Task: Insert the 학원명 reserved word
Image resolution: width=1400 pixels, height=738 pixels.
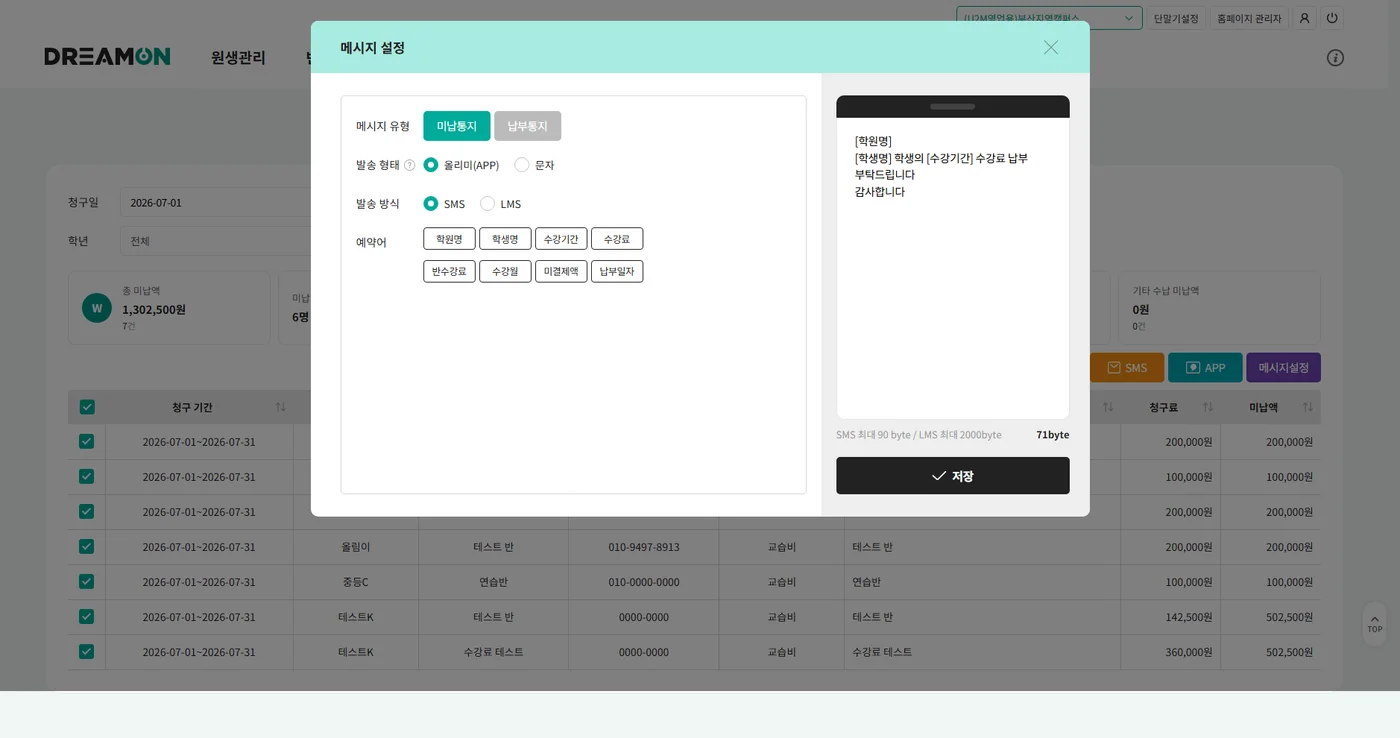Action: click(x=449, y=239)
